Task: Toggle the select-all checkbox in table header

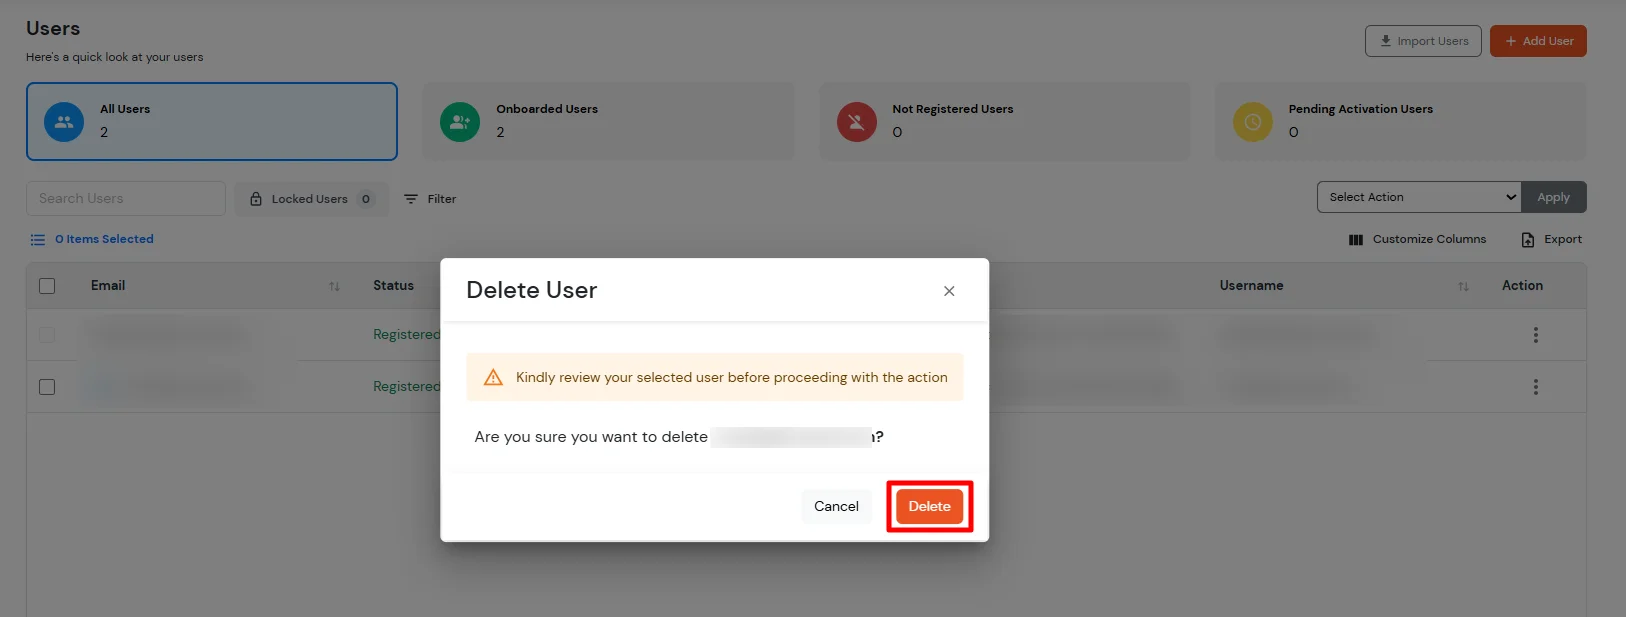Action: tap(47, 286)
